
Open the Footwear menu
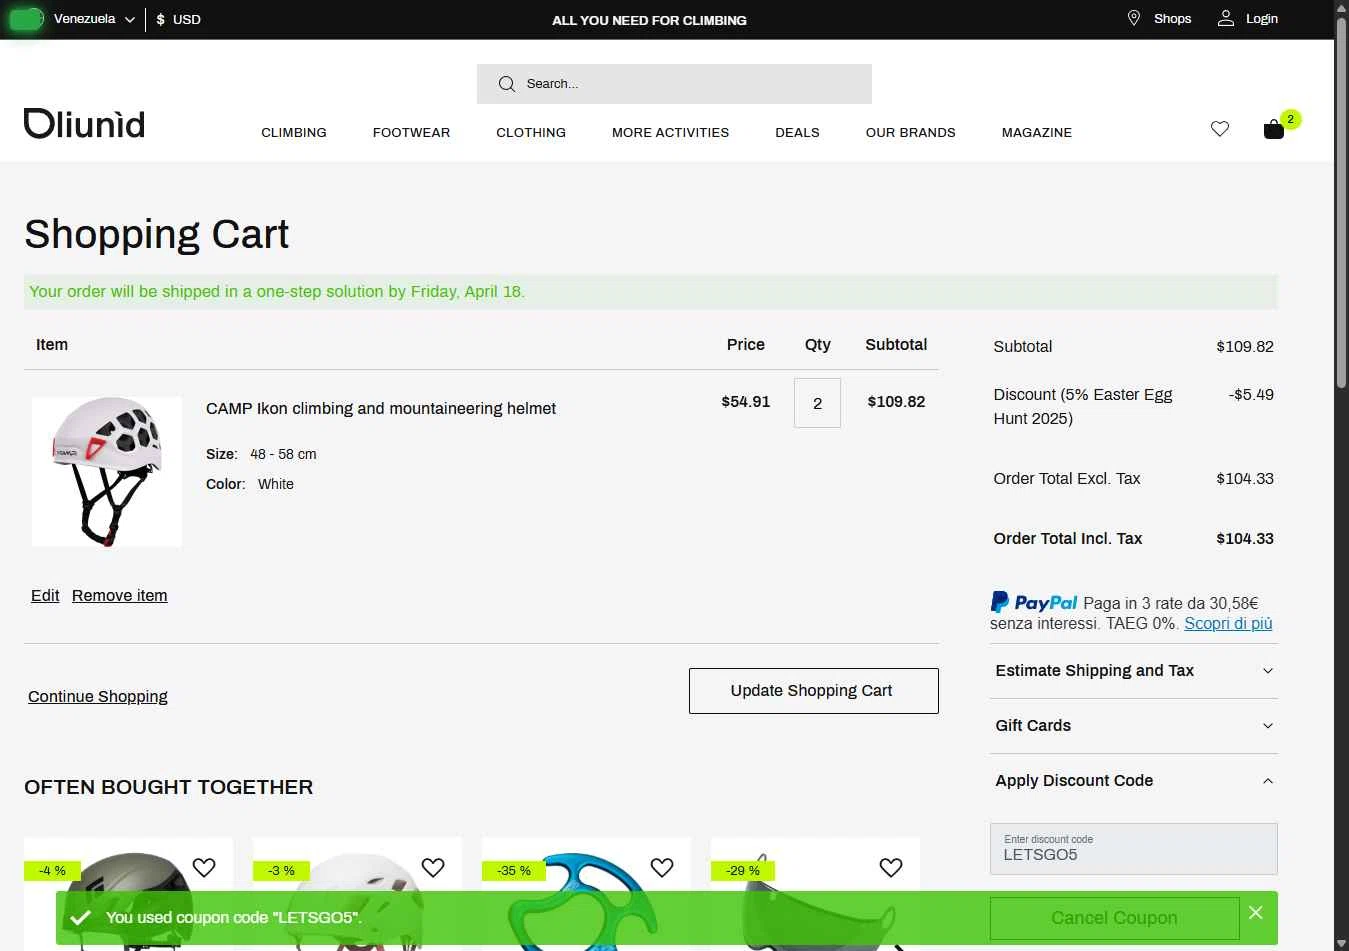point(411,132)
